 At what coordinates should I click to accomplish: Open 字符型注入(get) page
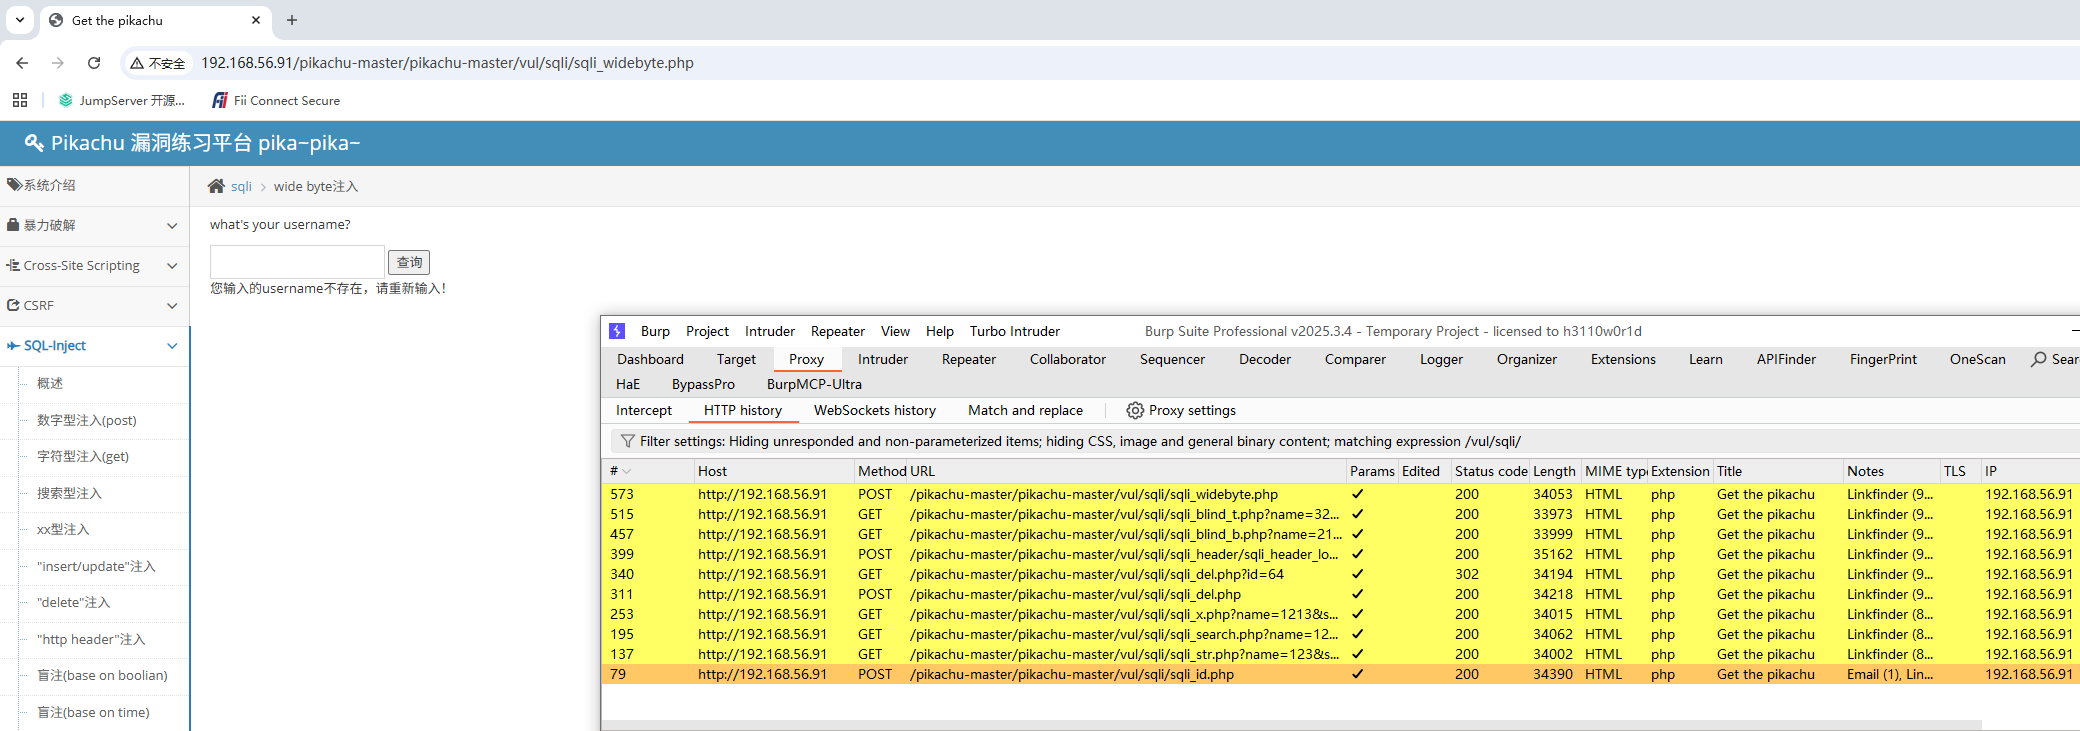point(83,456)
